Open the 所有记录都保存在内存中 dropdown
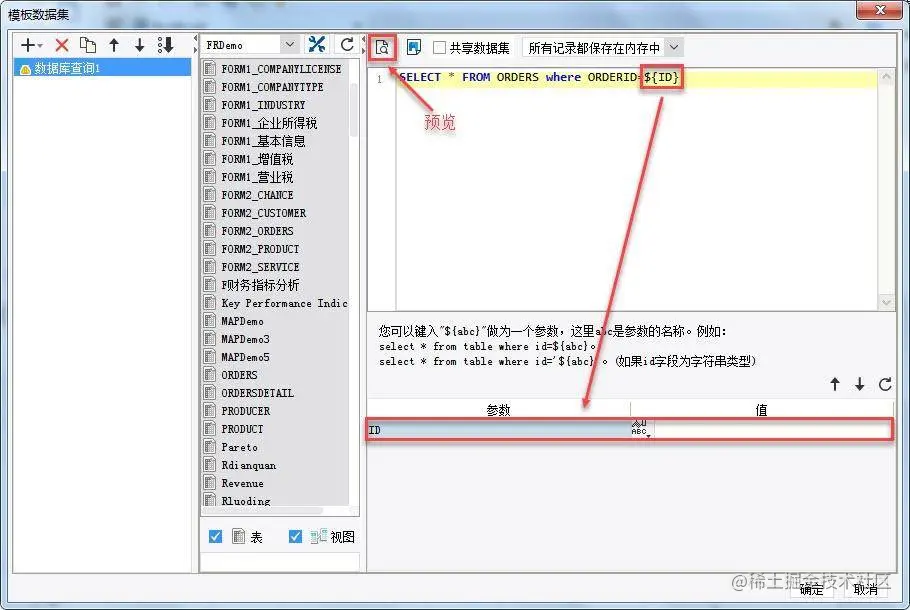910x610 pixels. coord(675,46)
